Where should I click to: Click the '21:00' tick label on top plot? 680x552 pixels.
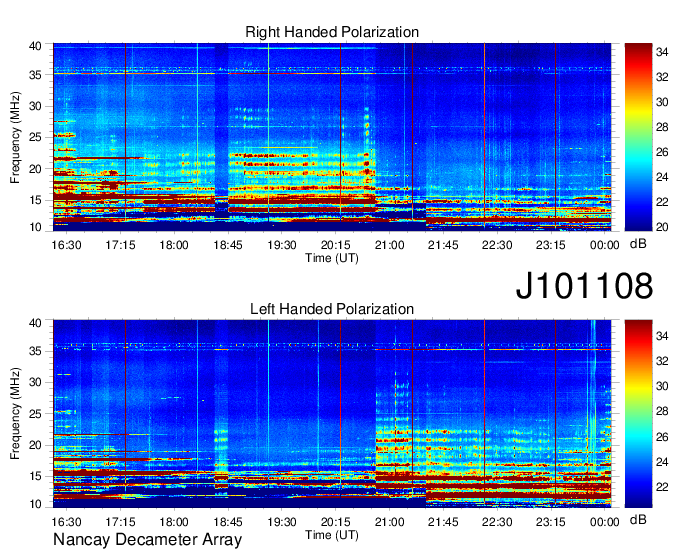coord(389,245)
